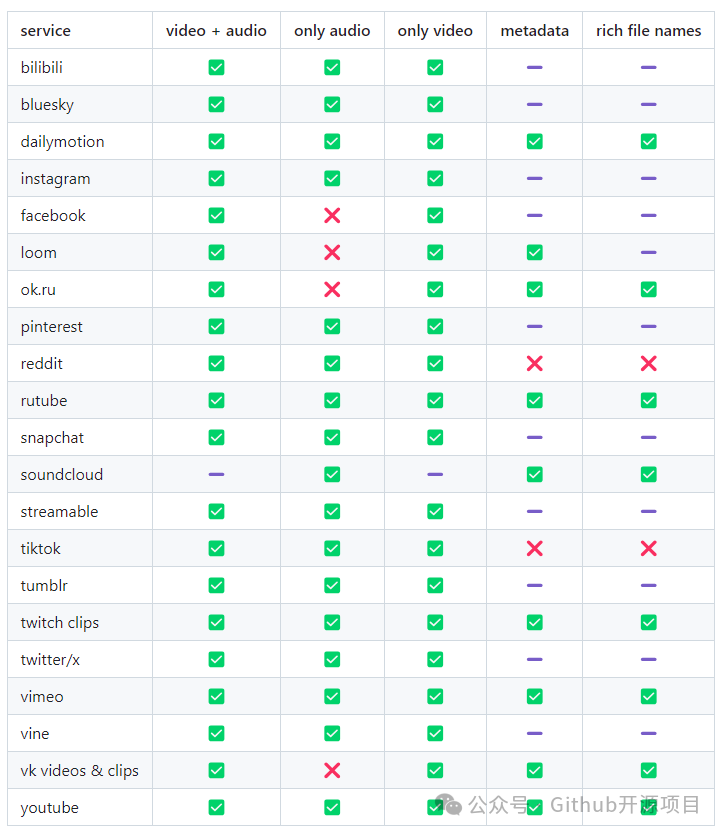Select the "instagram" service name
This screenshot has width=724, height=834.
pos(55,179)
